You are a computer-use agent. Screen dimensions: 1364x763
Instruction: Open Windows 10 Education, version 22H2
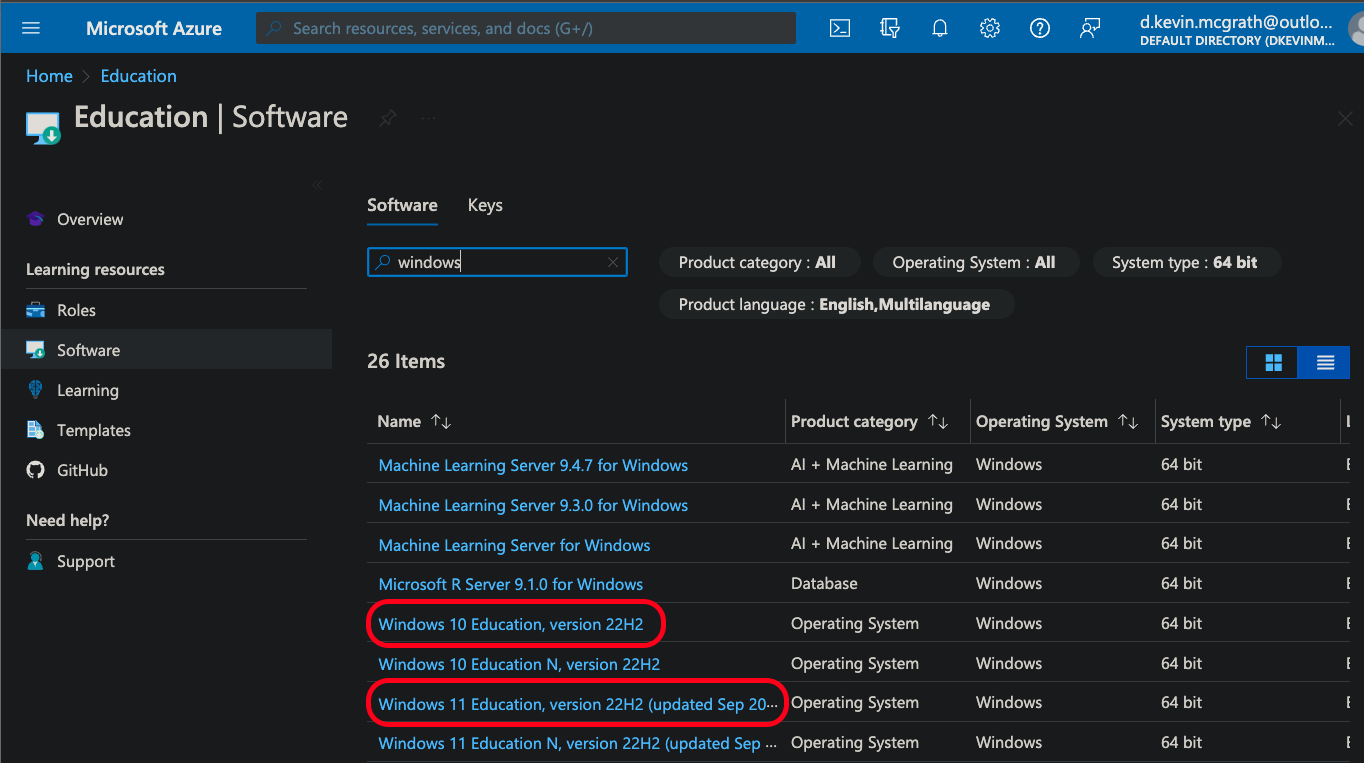[x=510, y=624]
